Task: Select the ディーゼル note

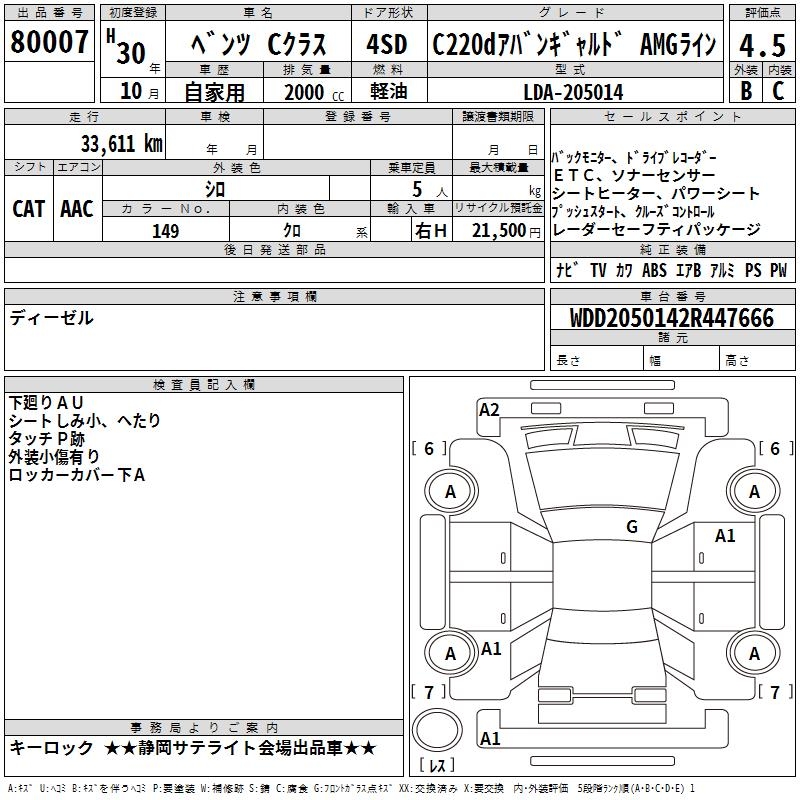Action: [x=51, y=318]
